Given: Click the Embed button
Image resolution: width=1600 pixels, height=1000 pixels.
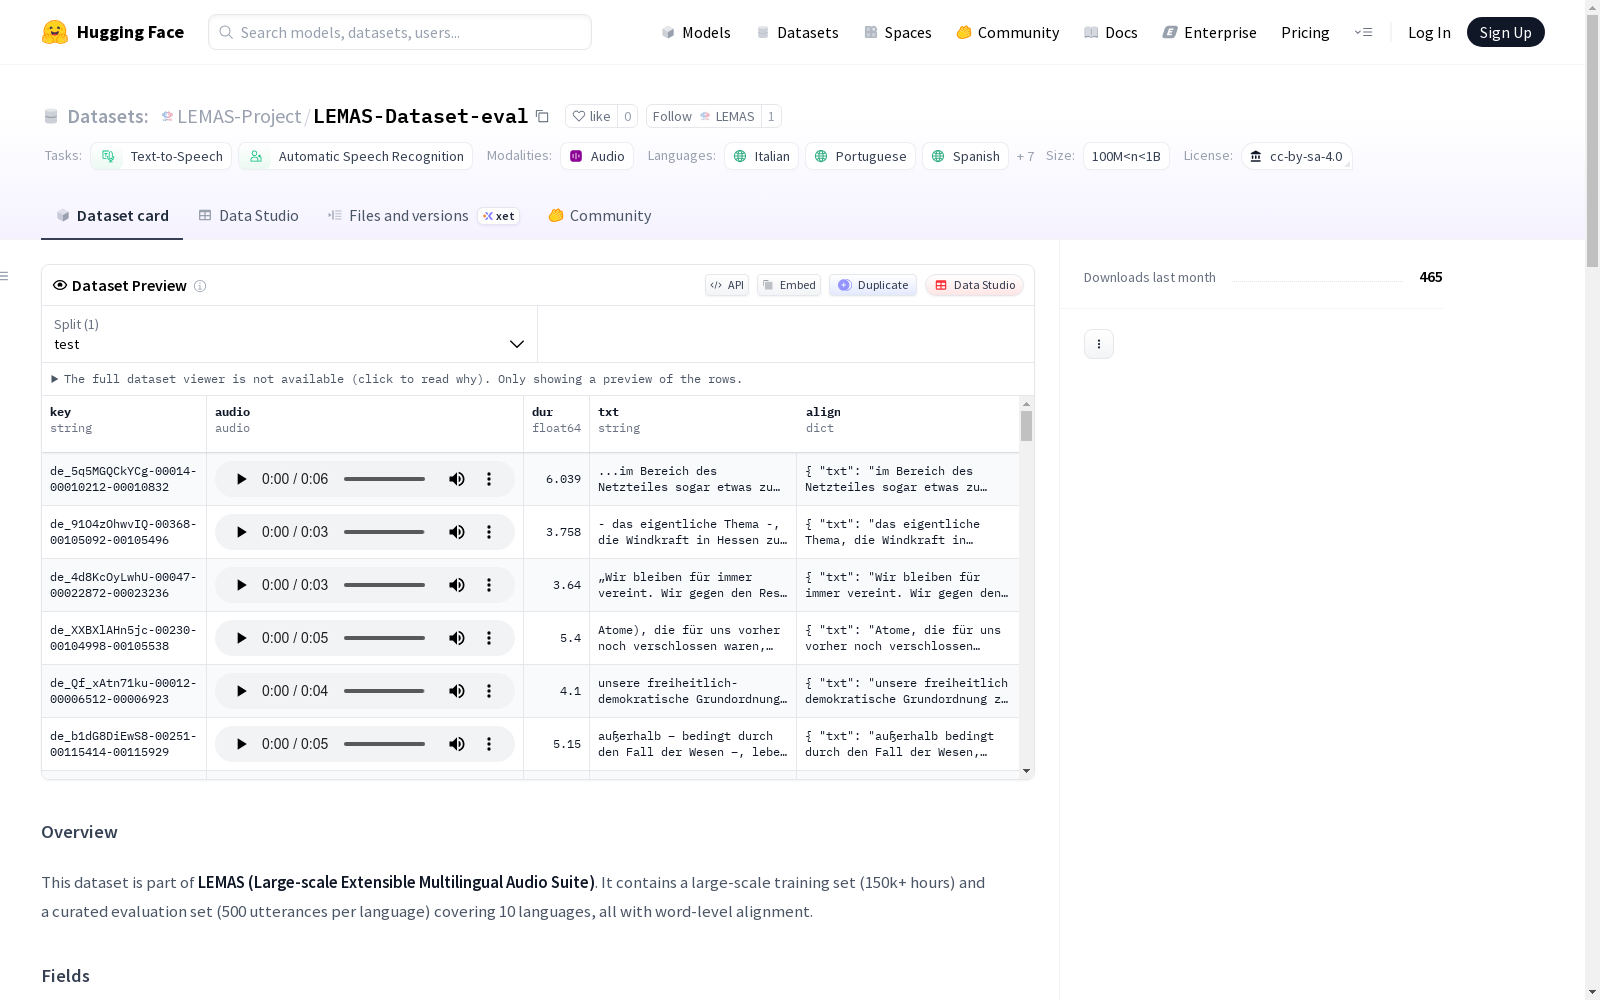Looking at the screenshot, I should (x=789, y=285).
